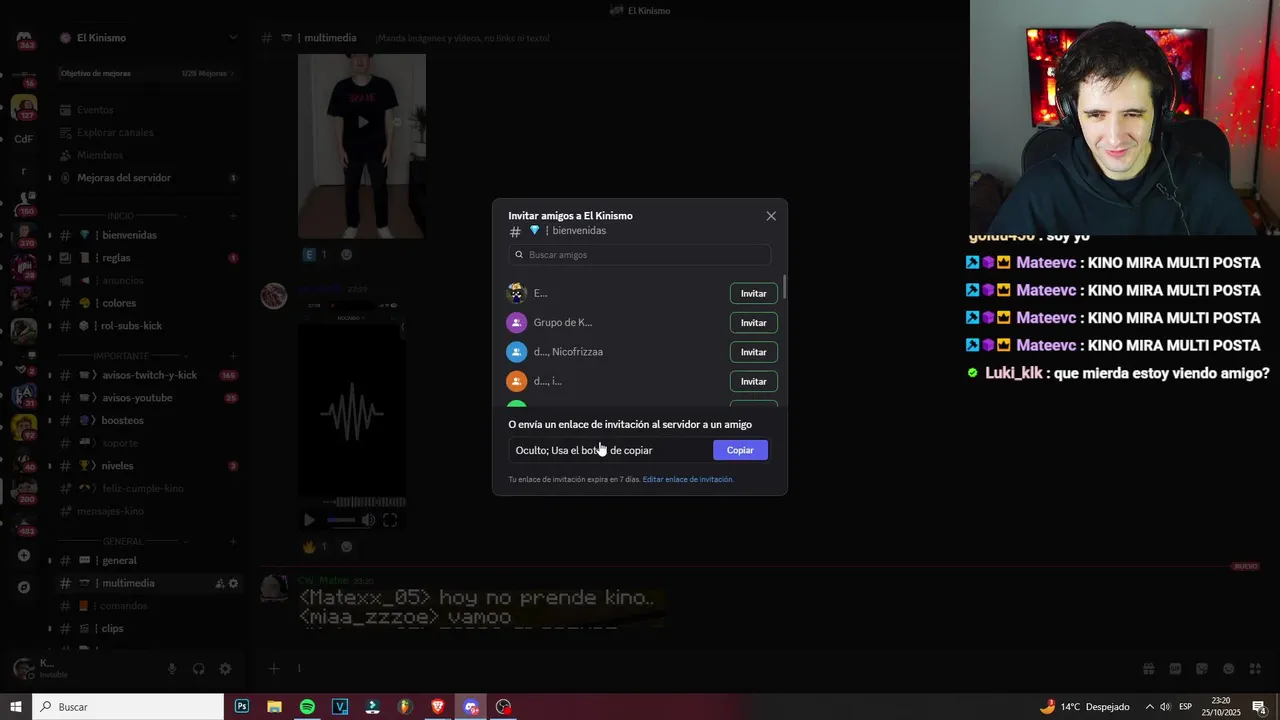Open Objetivo de mejoras boost progress
This screenshot has width=1280, height=720.
pyautogui.click(x=146, y=73)
